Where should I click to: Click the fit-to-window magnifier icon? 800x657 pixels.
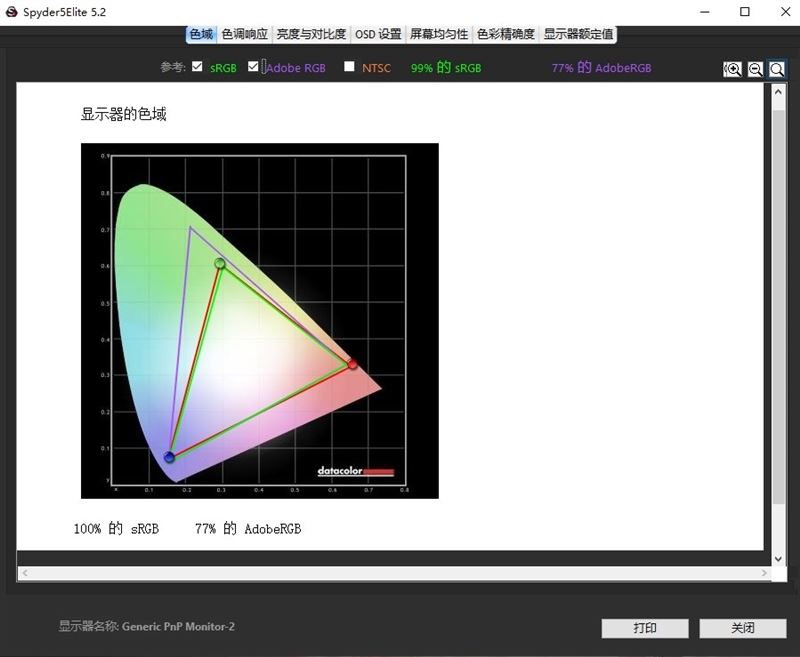777,69
